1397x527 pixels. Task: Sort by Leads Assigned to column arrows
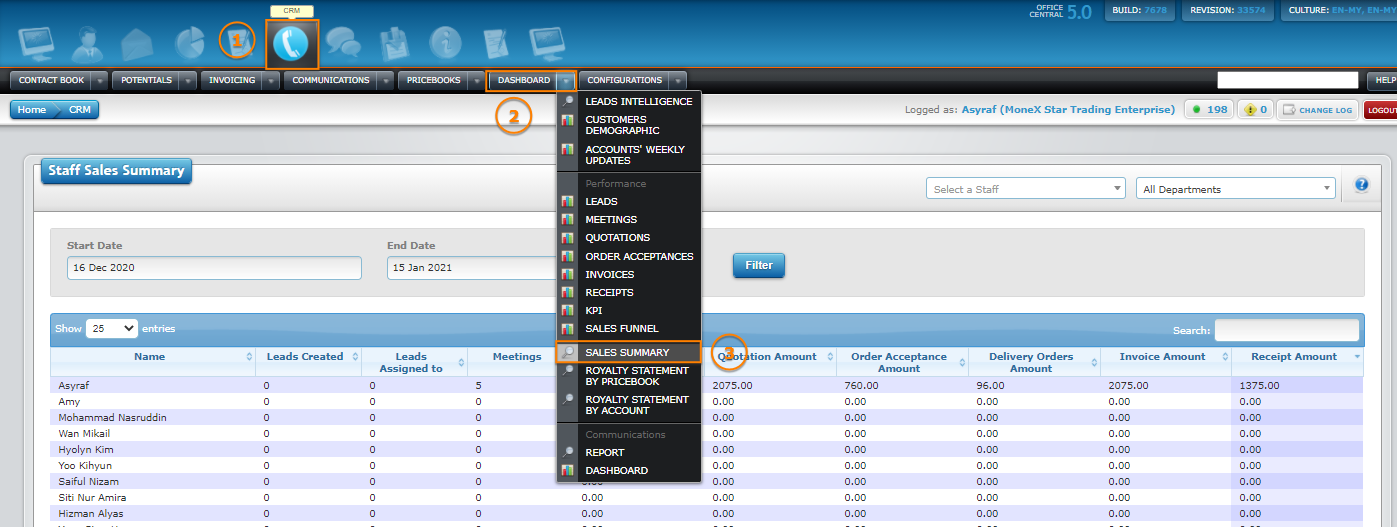[x=461, y=363]
